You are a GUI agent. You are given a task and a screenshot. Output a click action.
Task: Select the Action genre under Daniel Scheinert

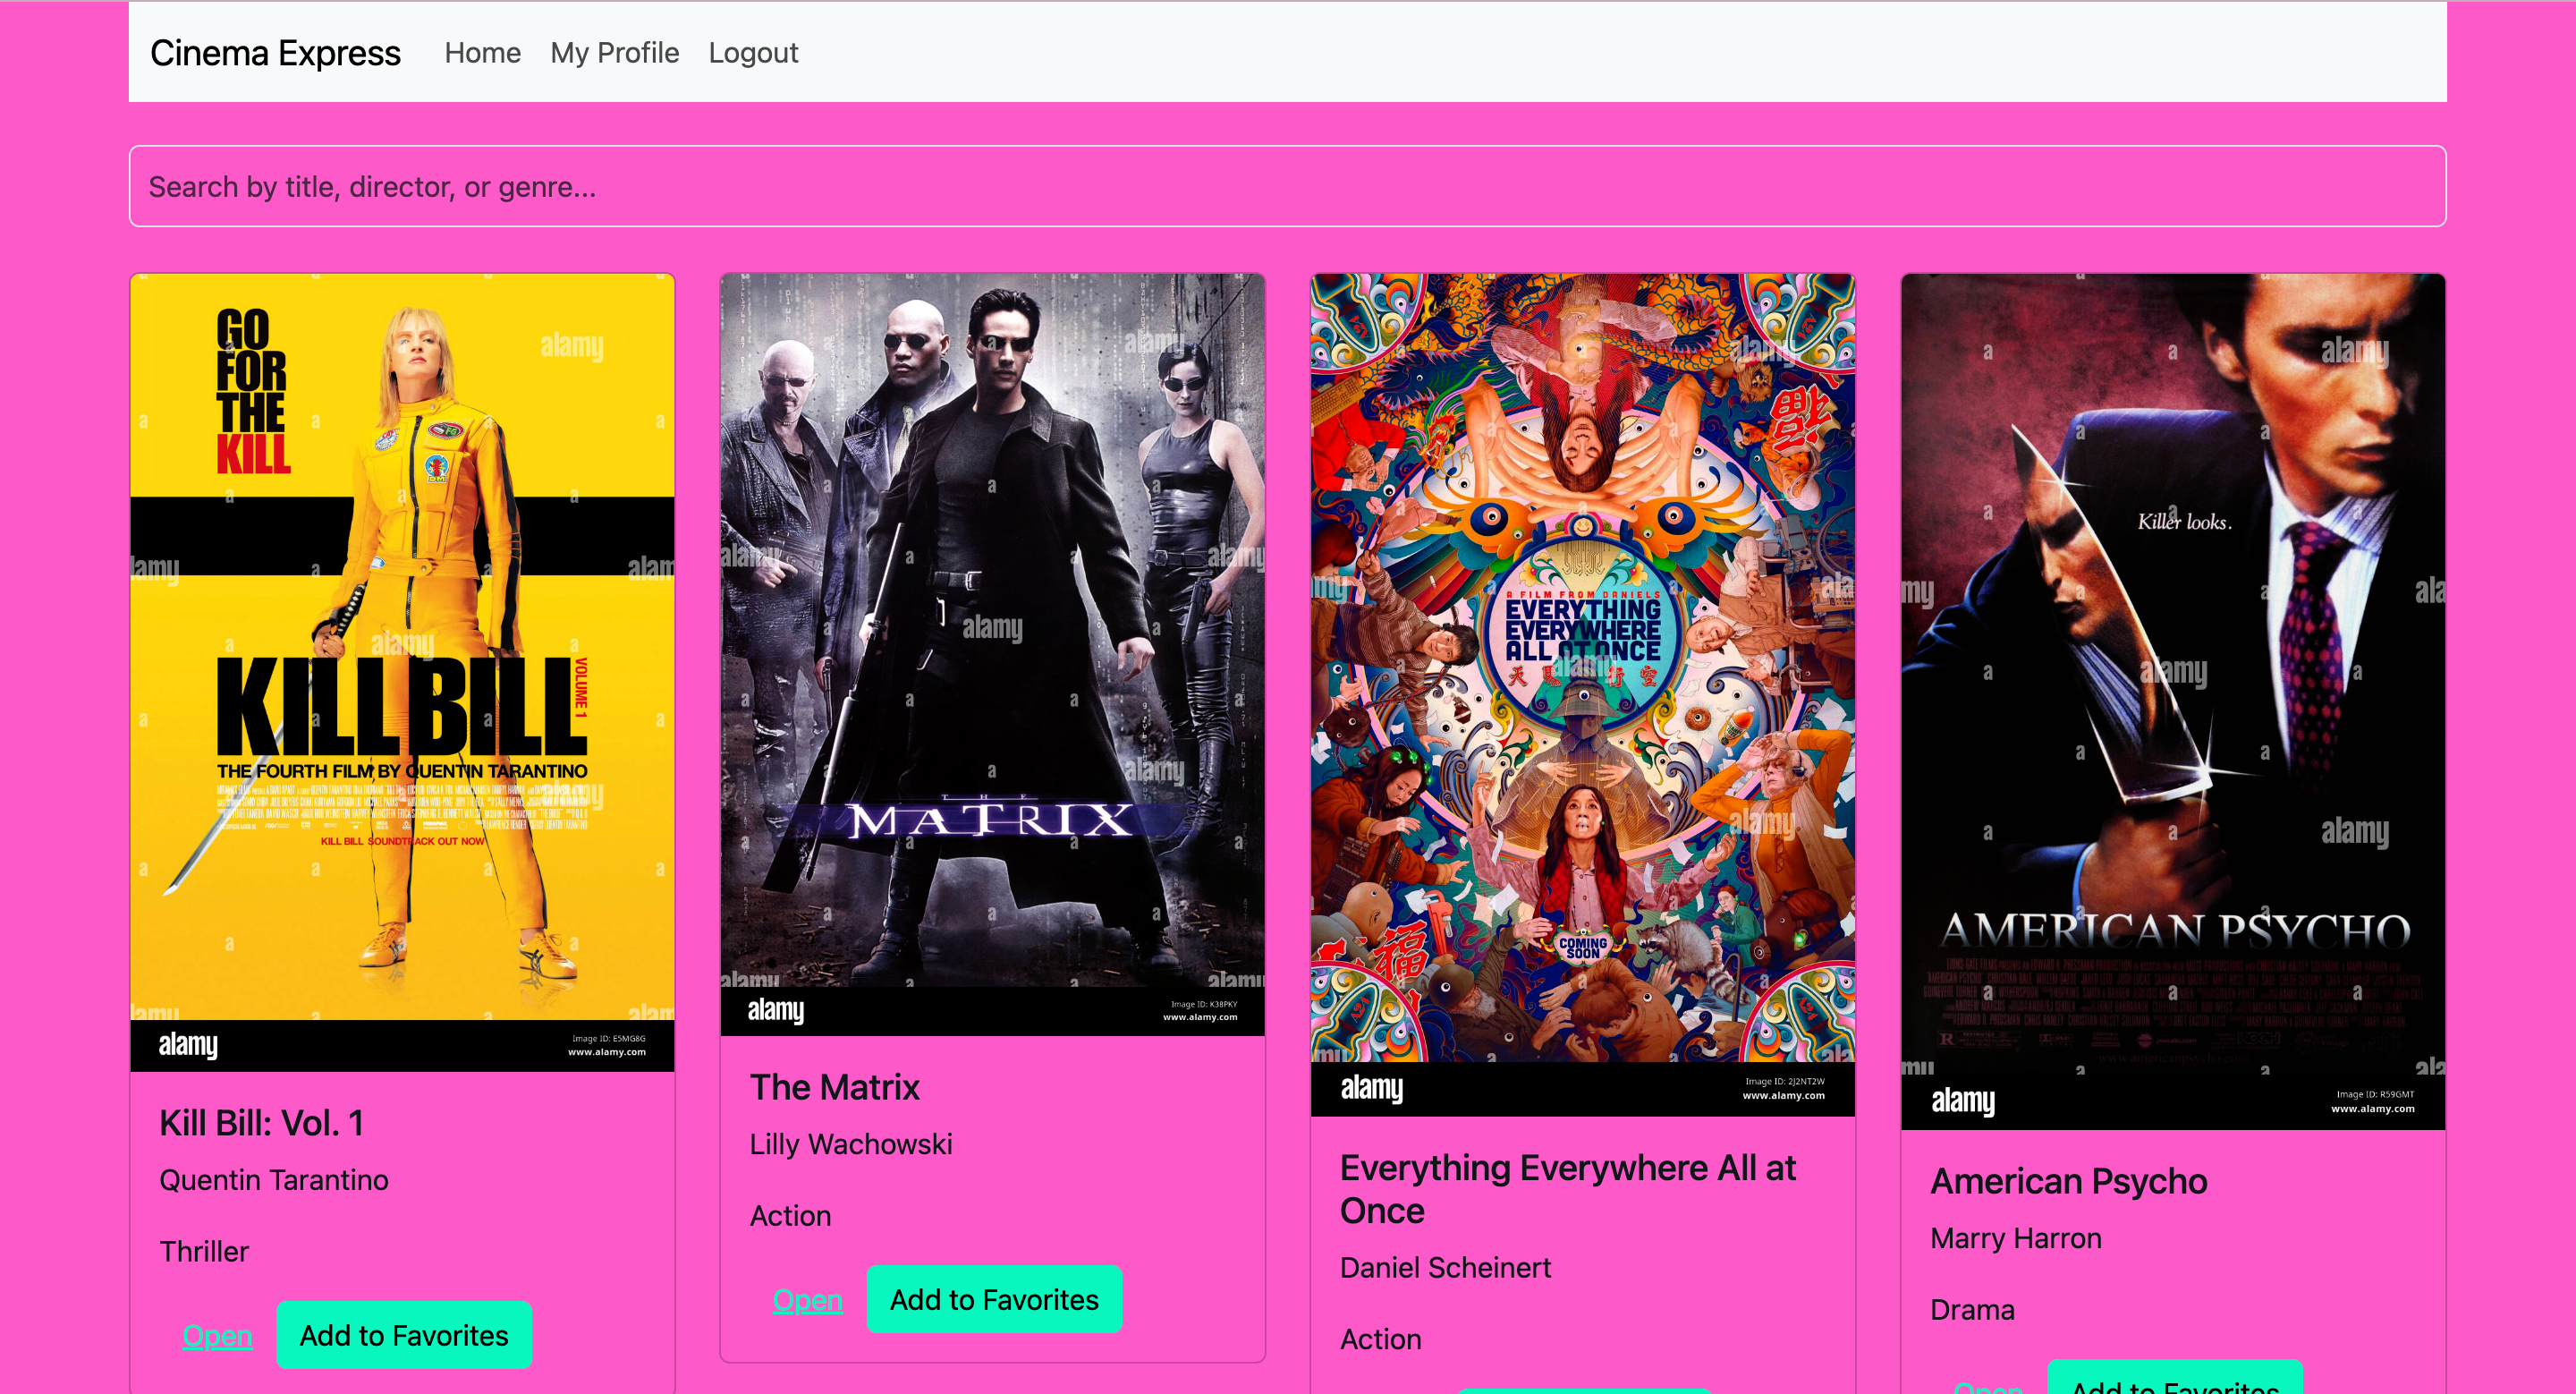coord(1380,1339)
